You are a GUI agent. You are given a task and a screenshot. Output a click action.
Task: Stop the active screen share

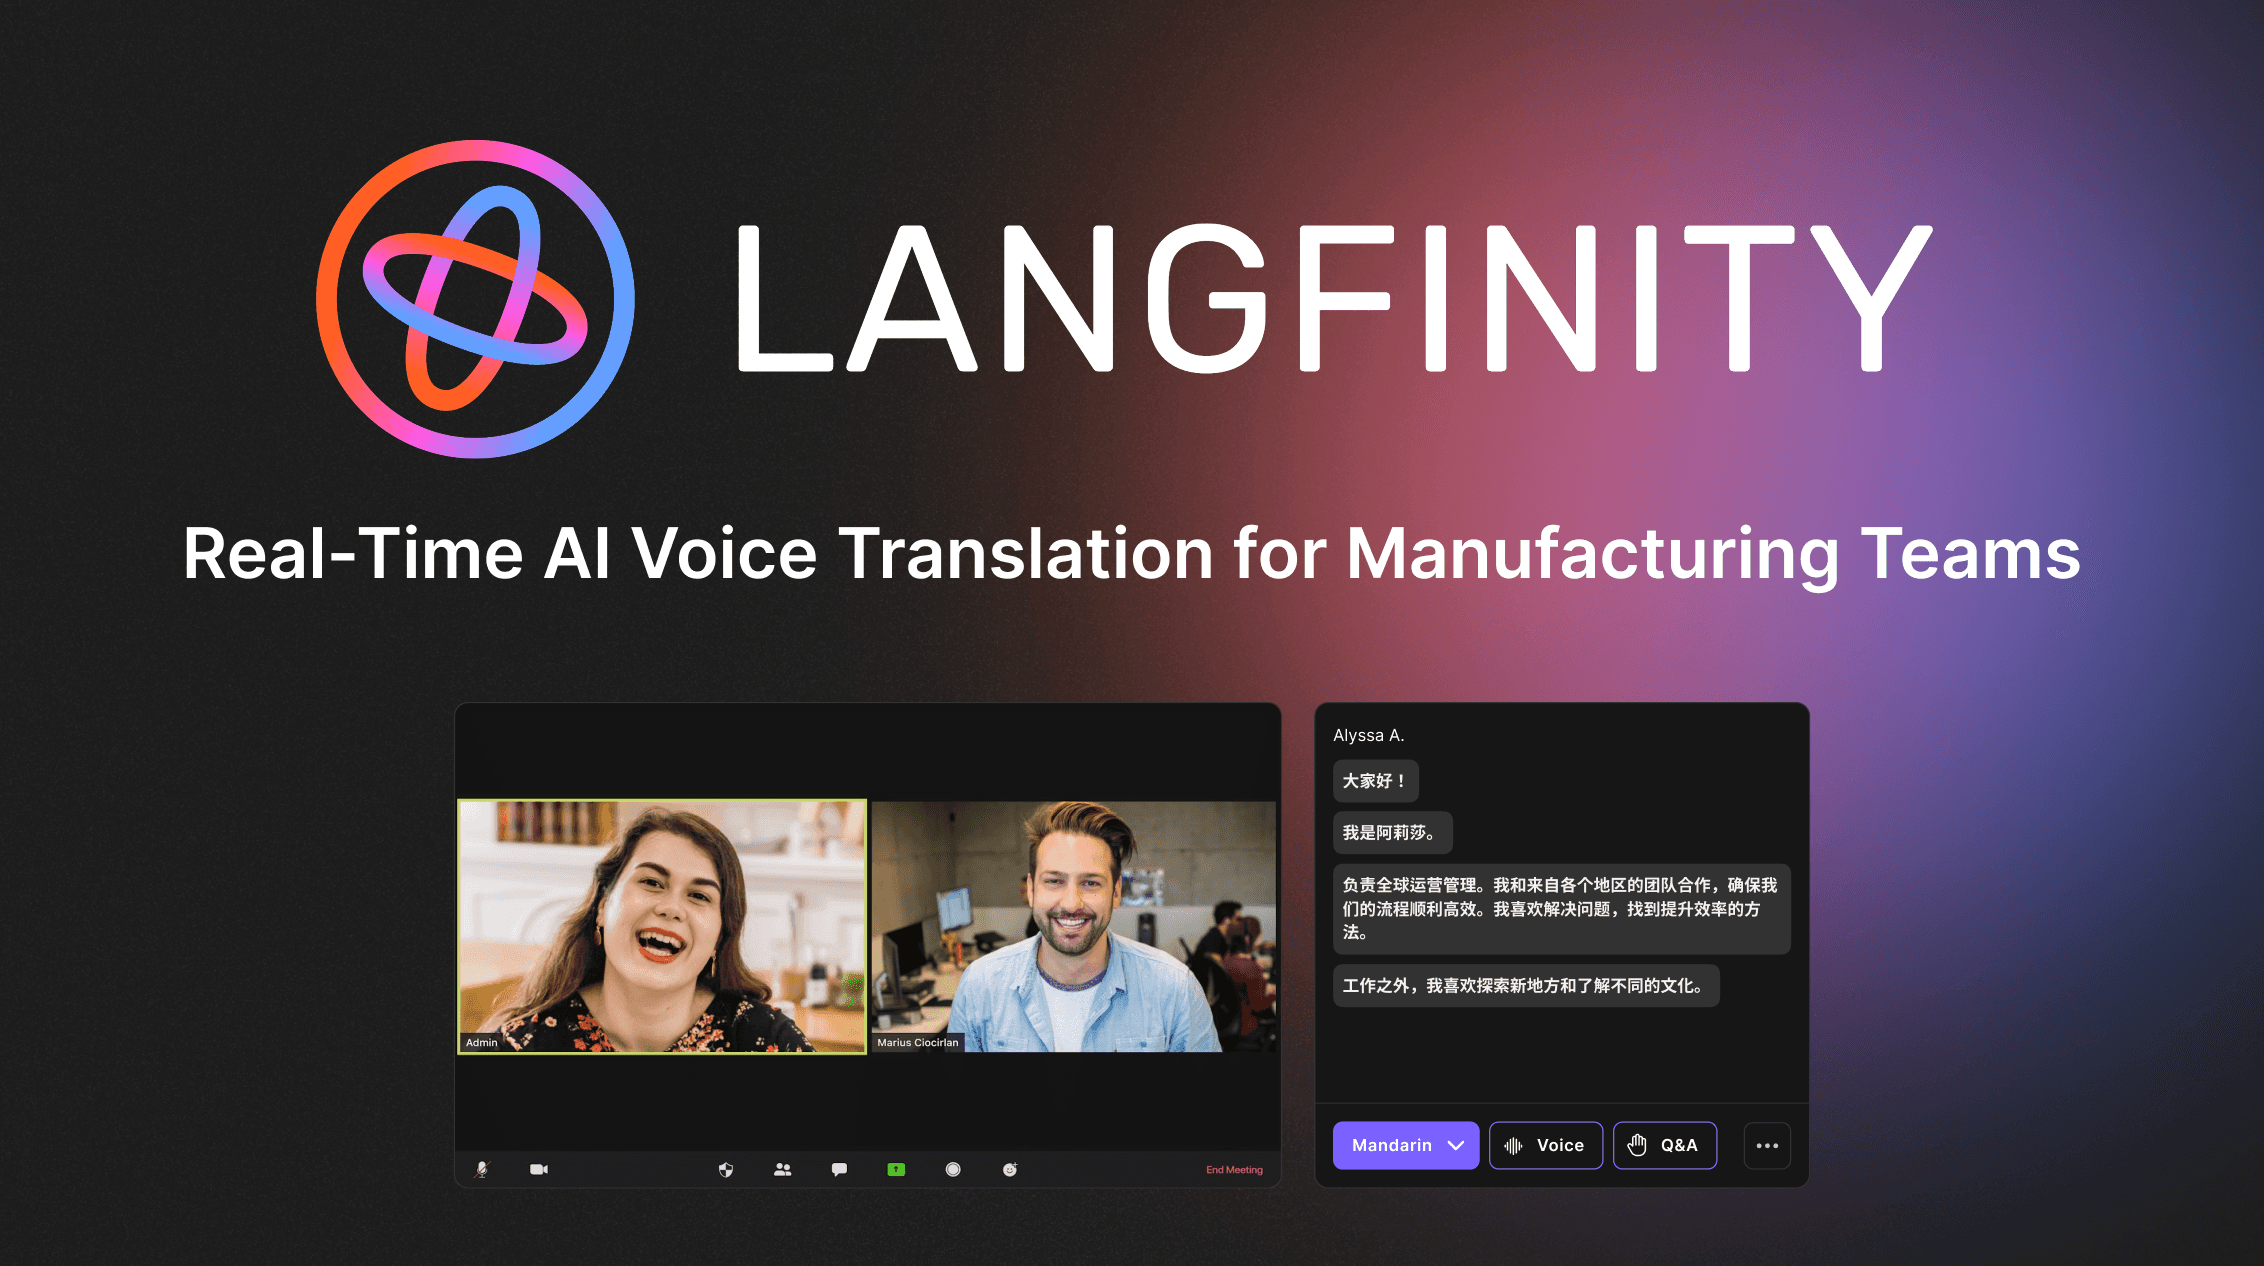tap(895, 1168)
